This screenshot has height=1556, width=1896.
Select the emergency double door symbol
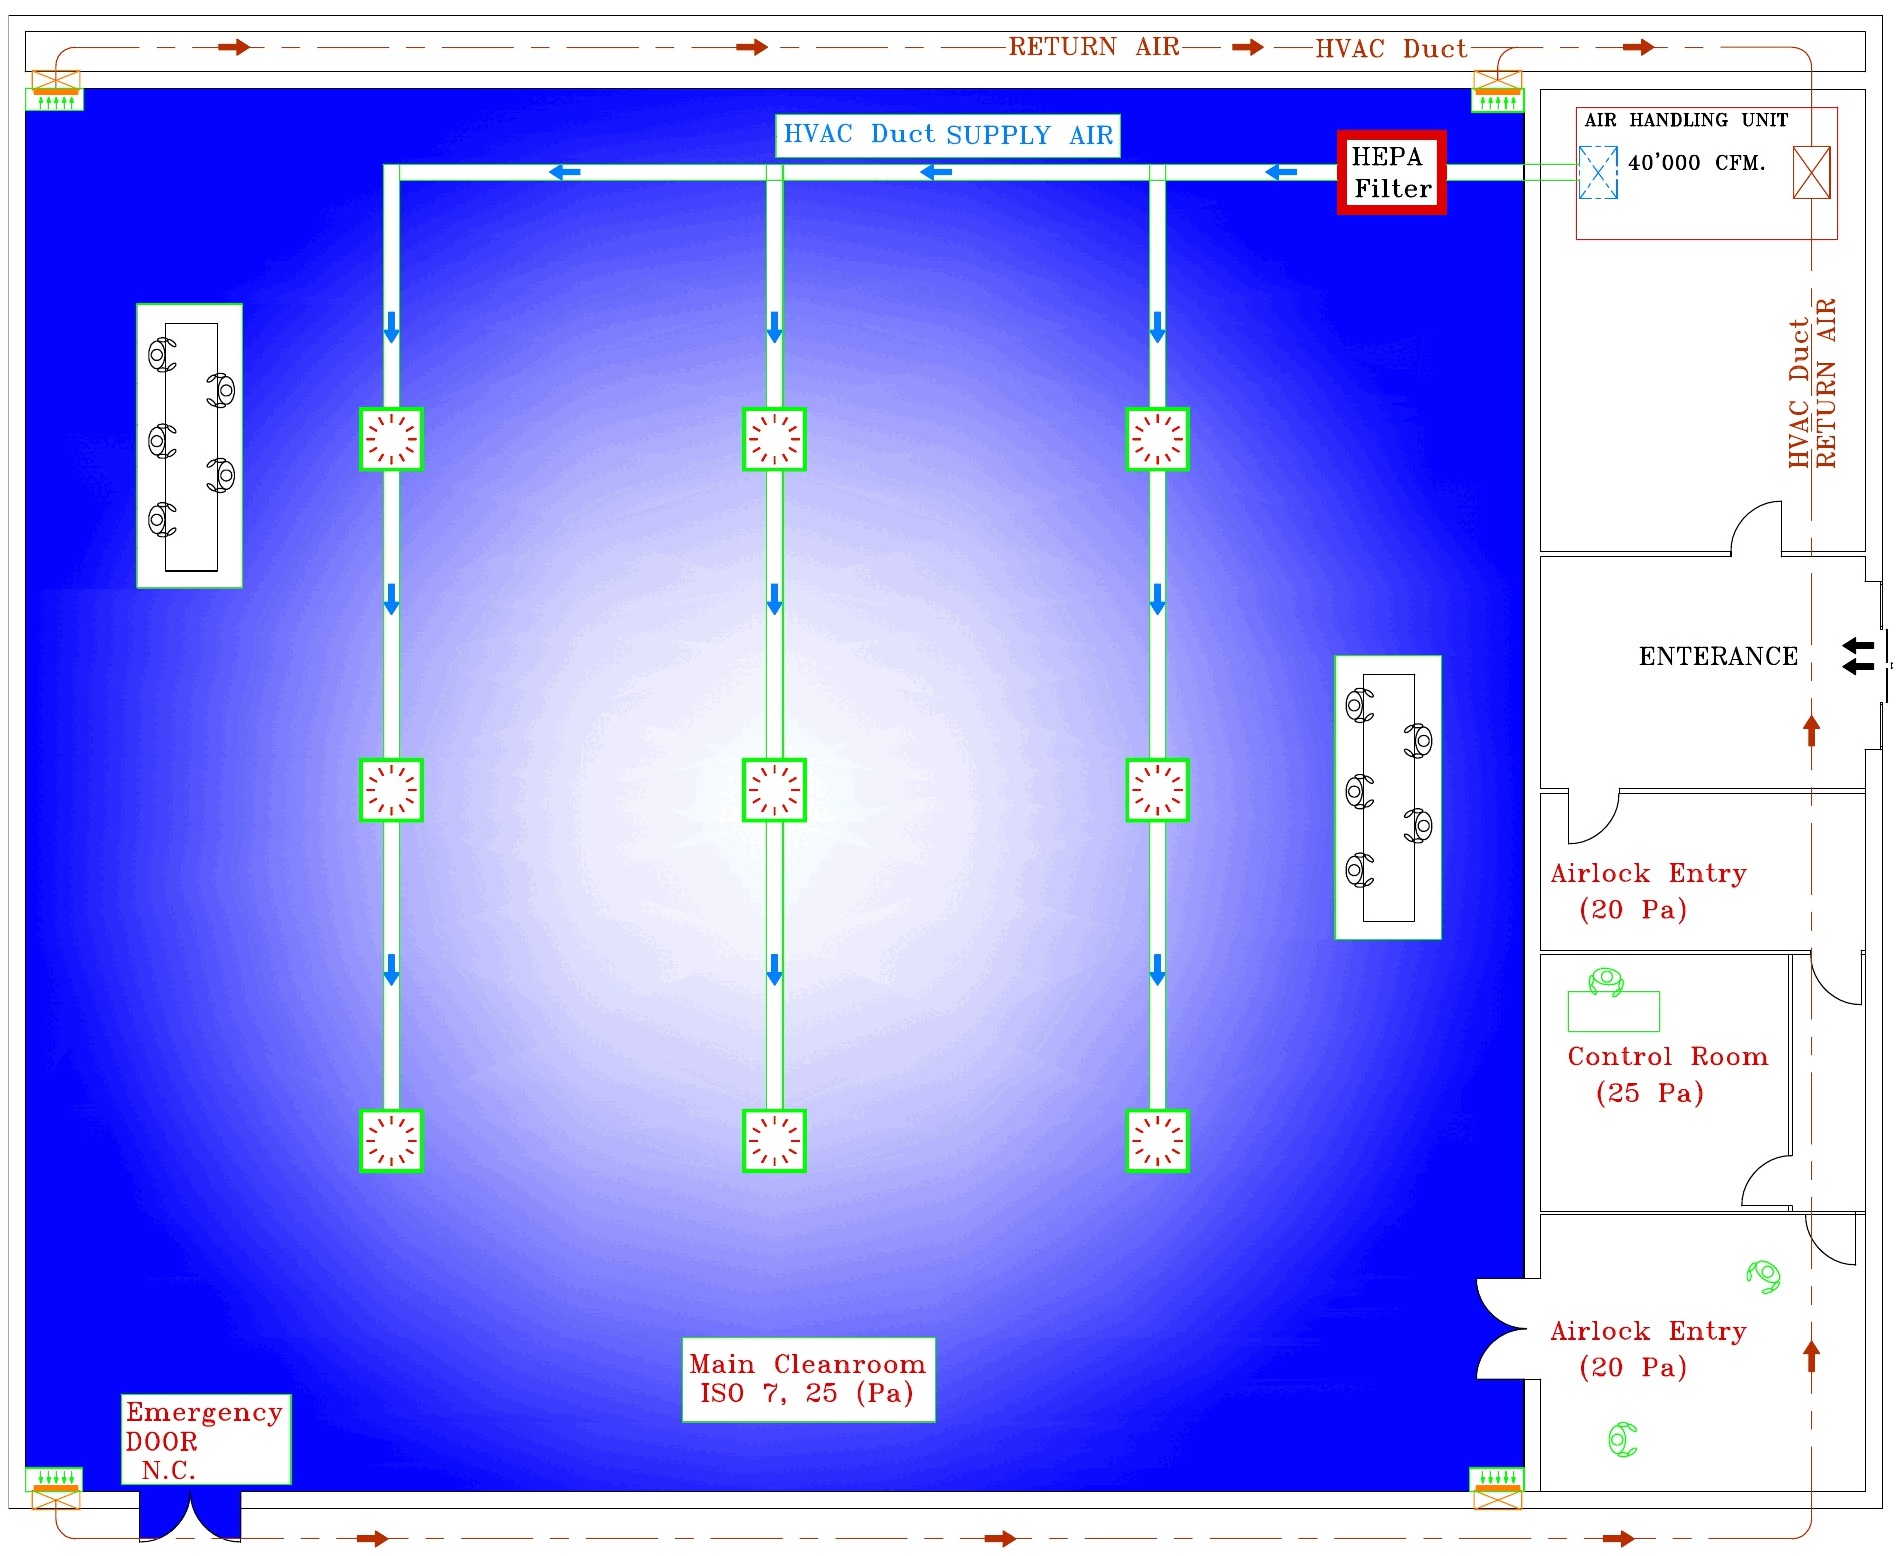click(x=190, y=1515)
